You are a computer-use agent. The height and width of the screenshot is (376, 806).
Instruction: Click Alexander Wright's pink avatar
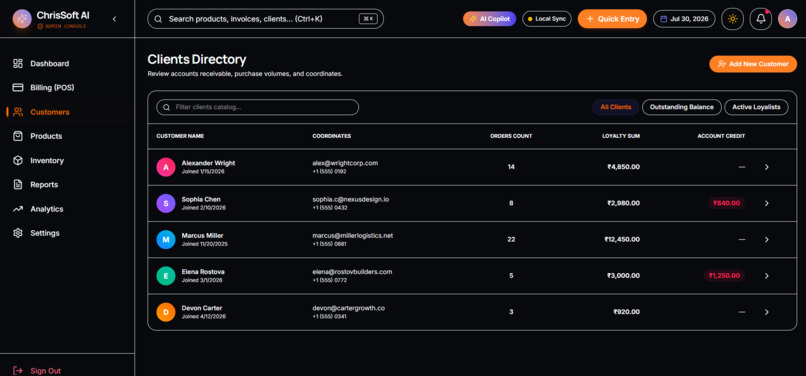point(166,167)
